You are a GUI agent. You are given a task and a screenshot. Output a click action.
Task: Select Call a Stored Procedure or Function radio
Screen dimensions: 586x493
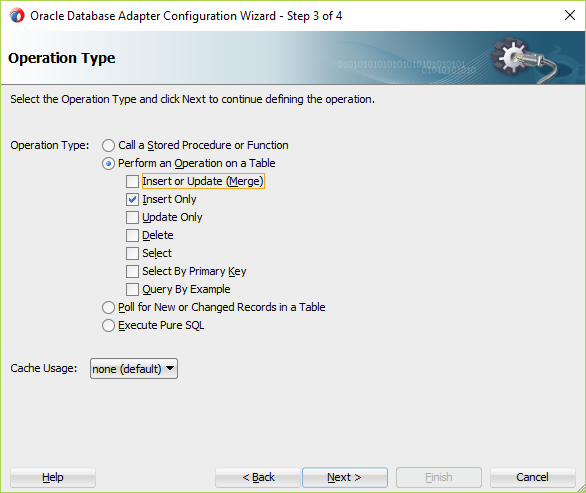[108, 145]
